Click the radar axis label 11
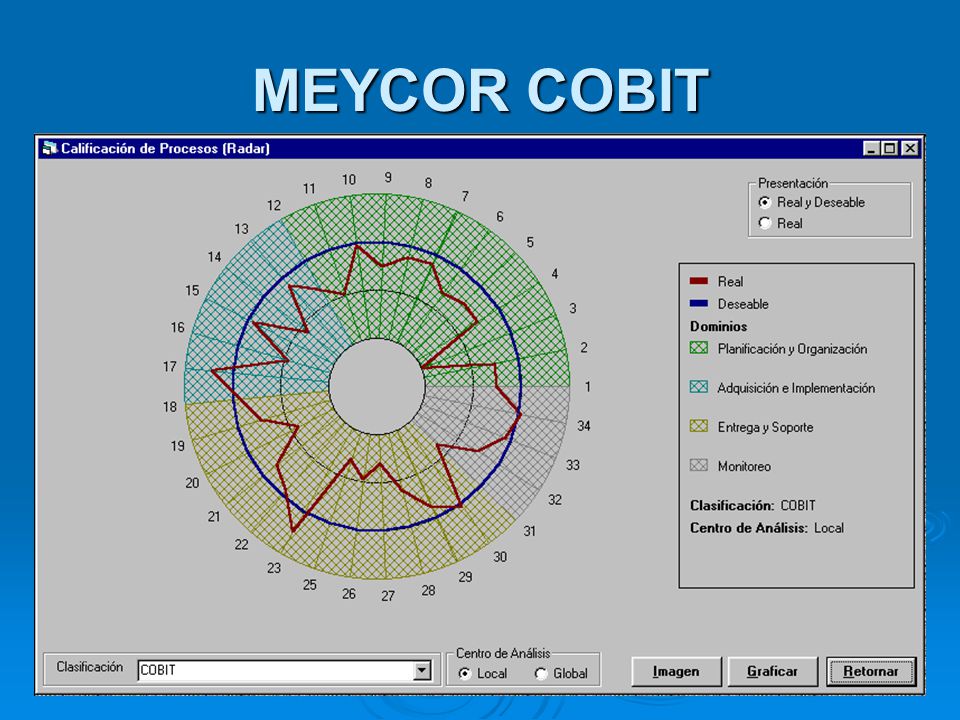Image resolution: width=960 pixels, height=720 pixels. pyautogui.click(x=309, y=189)
